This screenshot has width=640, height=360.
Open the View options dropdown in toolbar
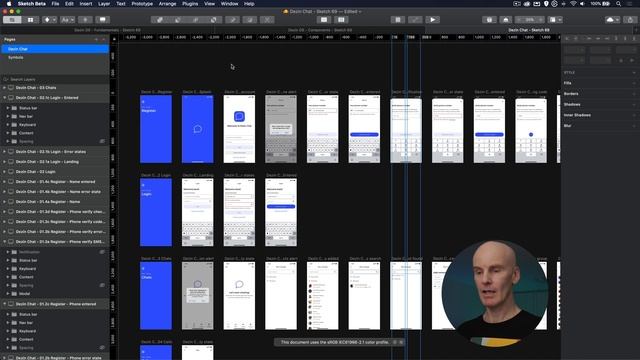coord(555,20)
